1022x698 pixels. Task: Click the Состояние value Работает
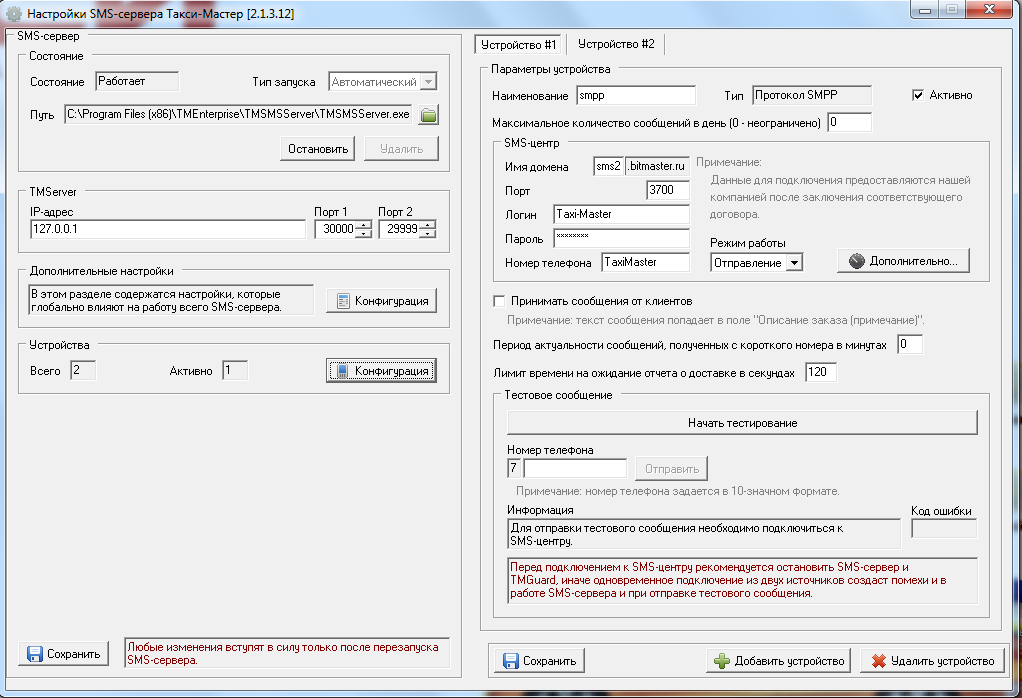click(x=137, y=81)
